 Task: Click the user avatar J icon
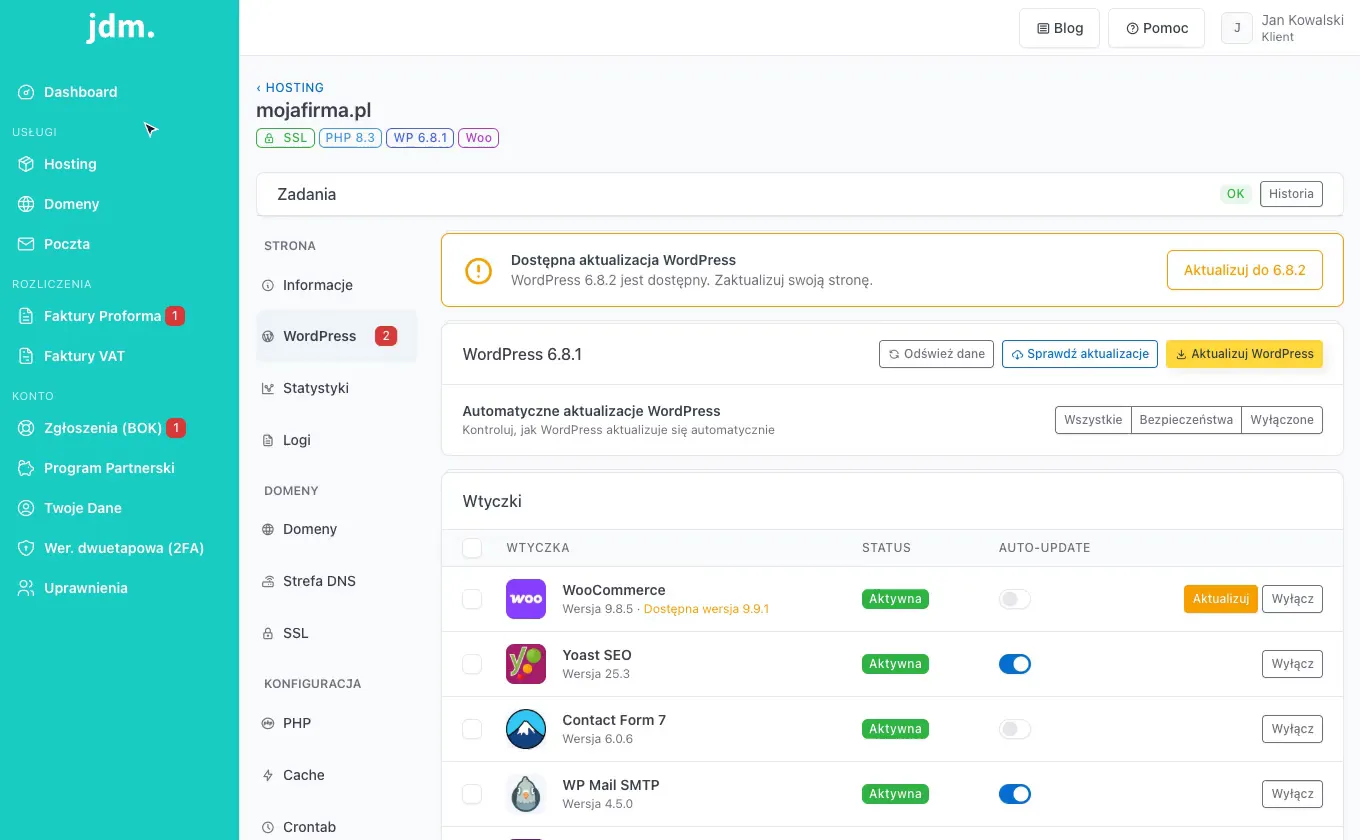pyautogui.click(x=1237, y=28)
